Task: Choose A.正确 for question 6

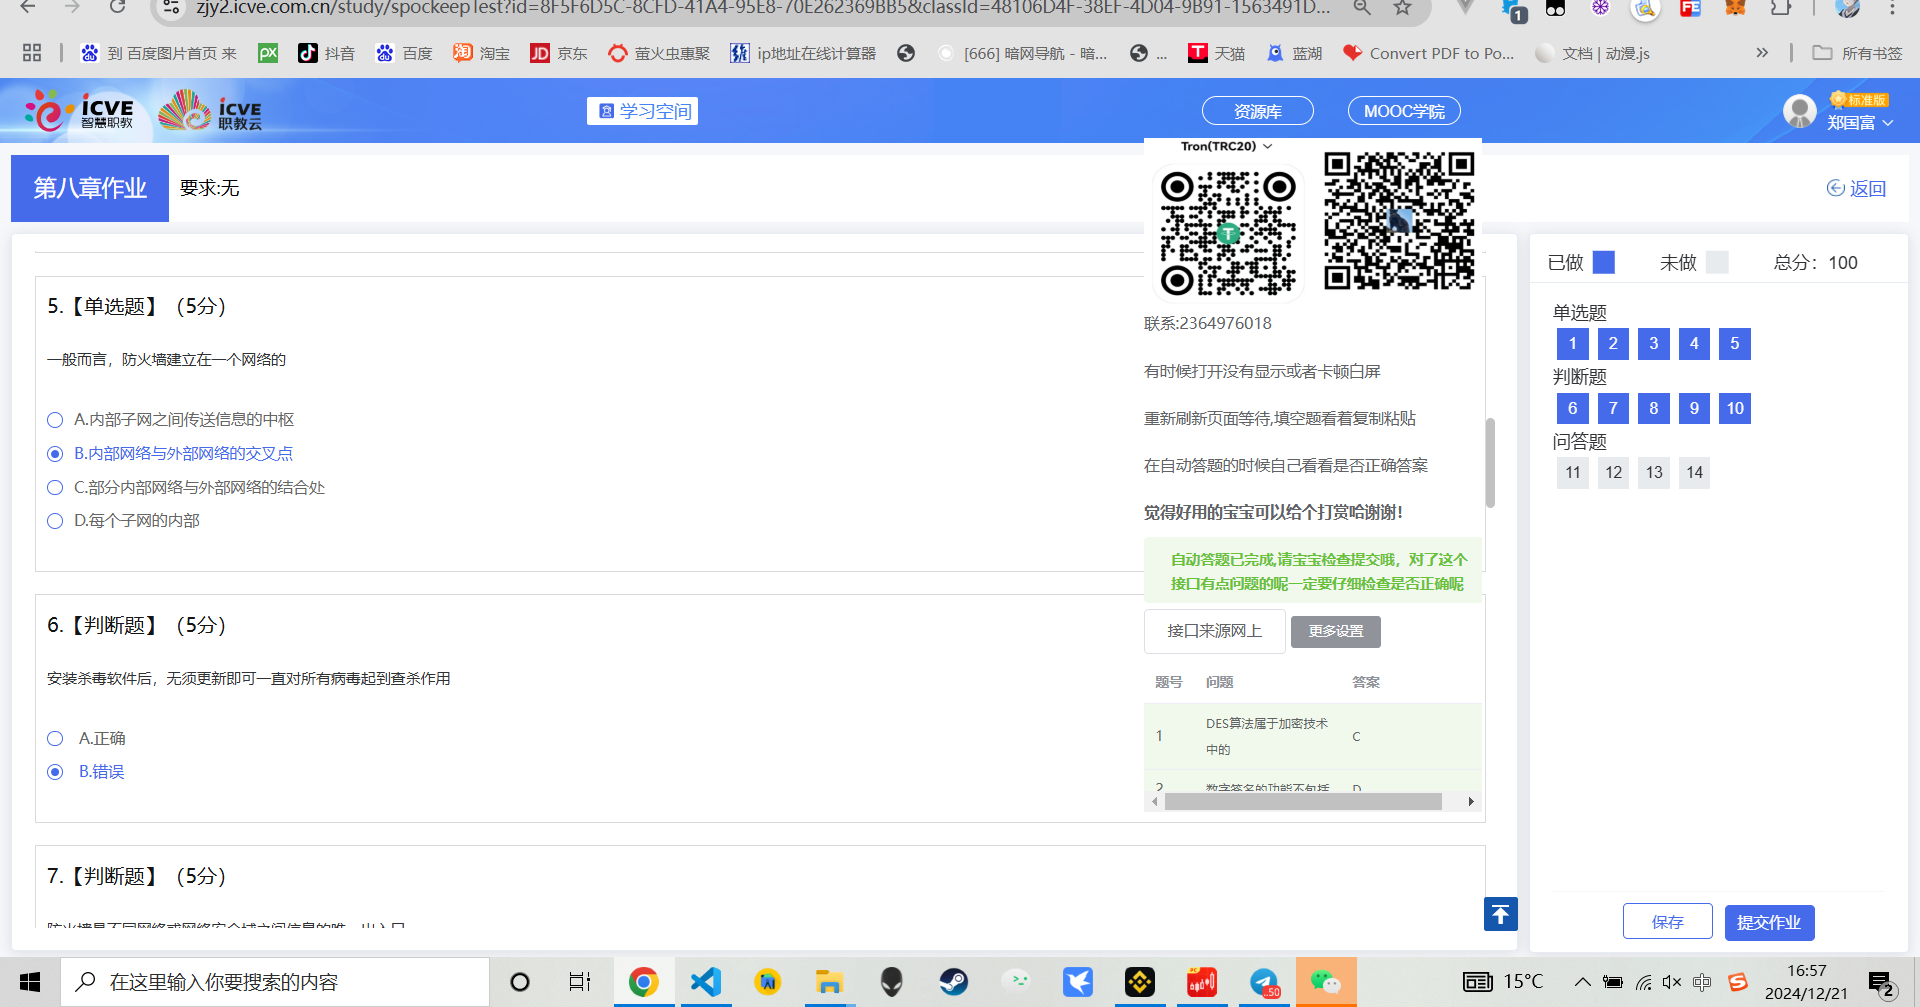Action: coord(56,739)
